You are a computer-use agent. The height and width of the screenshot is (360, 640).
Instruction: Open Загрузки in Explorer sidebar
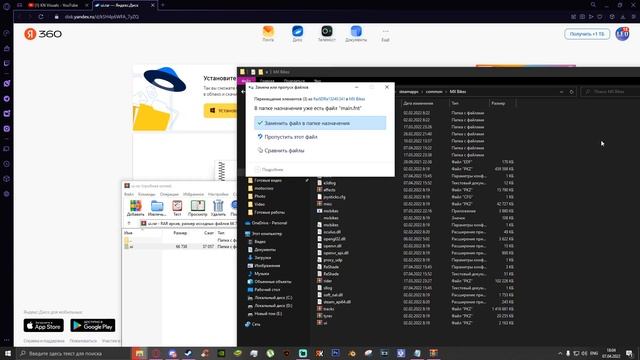click(259, 258)
